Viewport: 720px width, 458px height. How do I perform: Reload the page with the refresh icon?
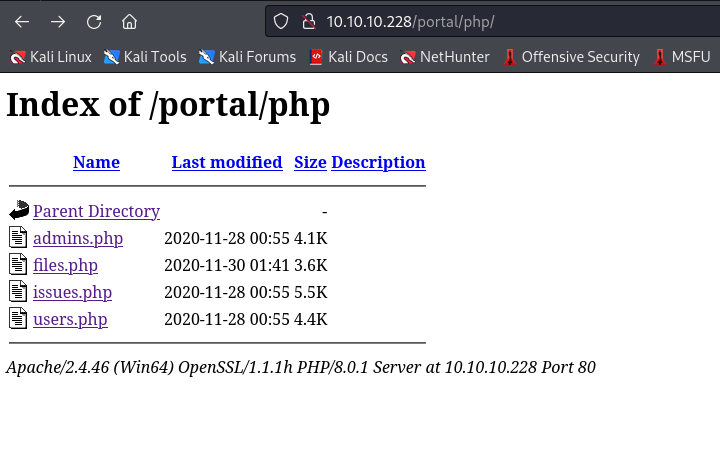[x=94, y=21]
